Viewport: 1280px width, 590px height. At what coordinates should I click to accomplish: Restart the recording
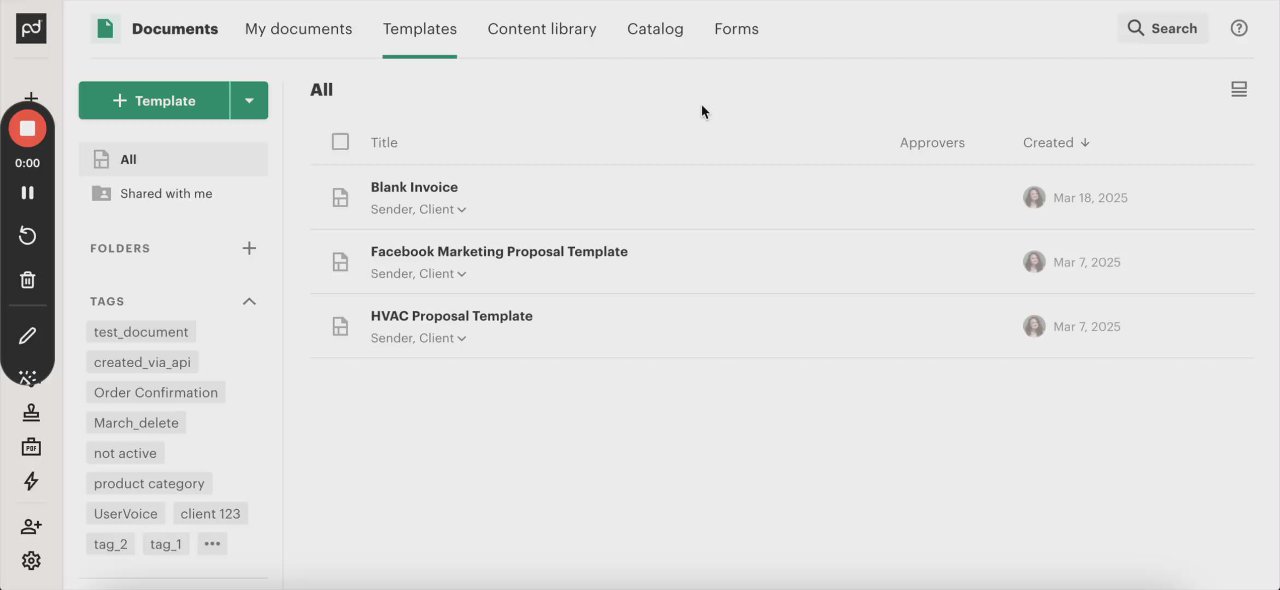[x=27, y=236]
